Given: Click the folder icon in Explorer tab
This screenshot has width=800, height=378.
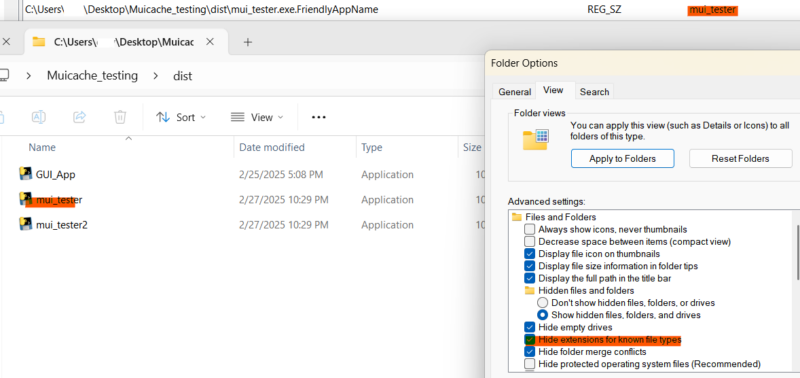Looking at the screenshot, I should coord(39,42).
